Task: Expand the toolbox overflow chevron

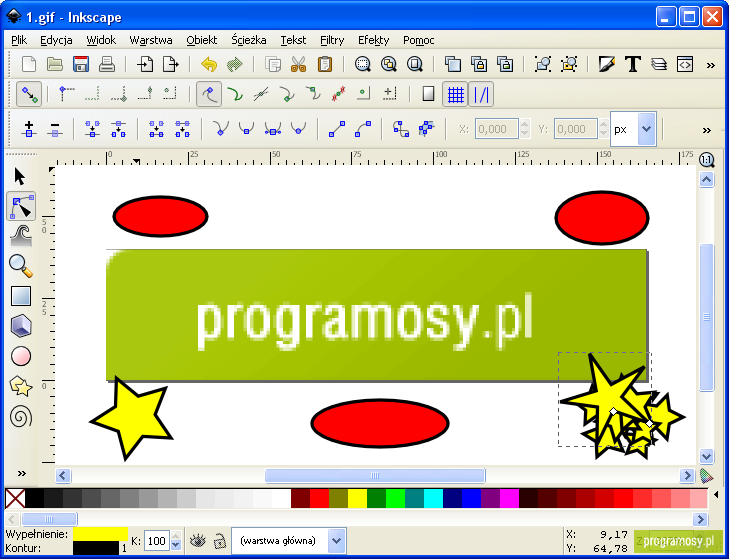Action: pyautogui.click(x=21, y=473)
